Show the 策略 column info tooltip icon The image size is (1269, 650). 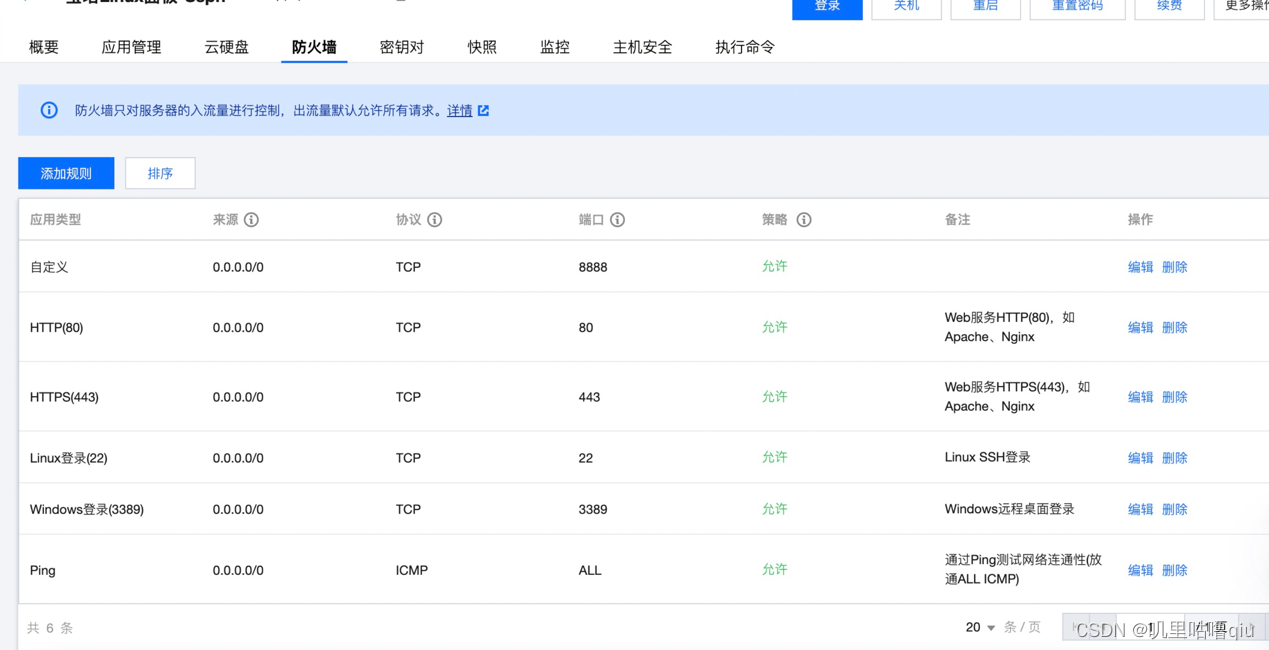804,220
